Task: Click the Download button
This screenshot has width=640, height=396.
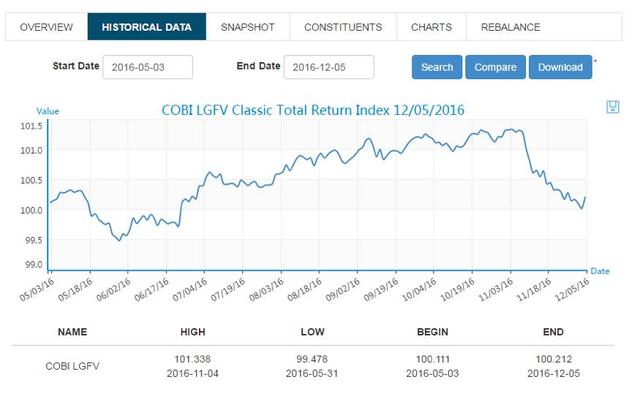Action: pyautogui.click(x=560, y=67)
